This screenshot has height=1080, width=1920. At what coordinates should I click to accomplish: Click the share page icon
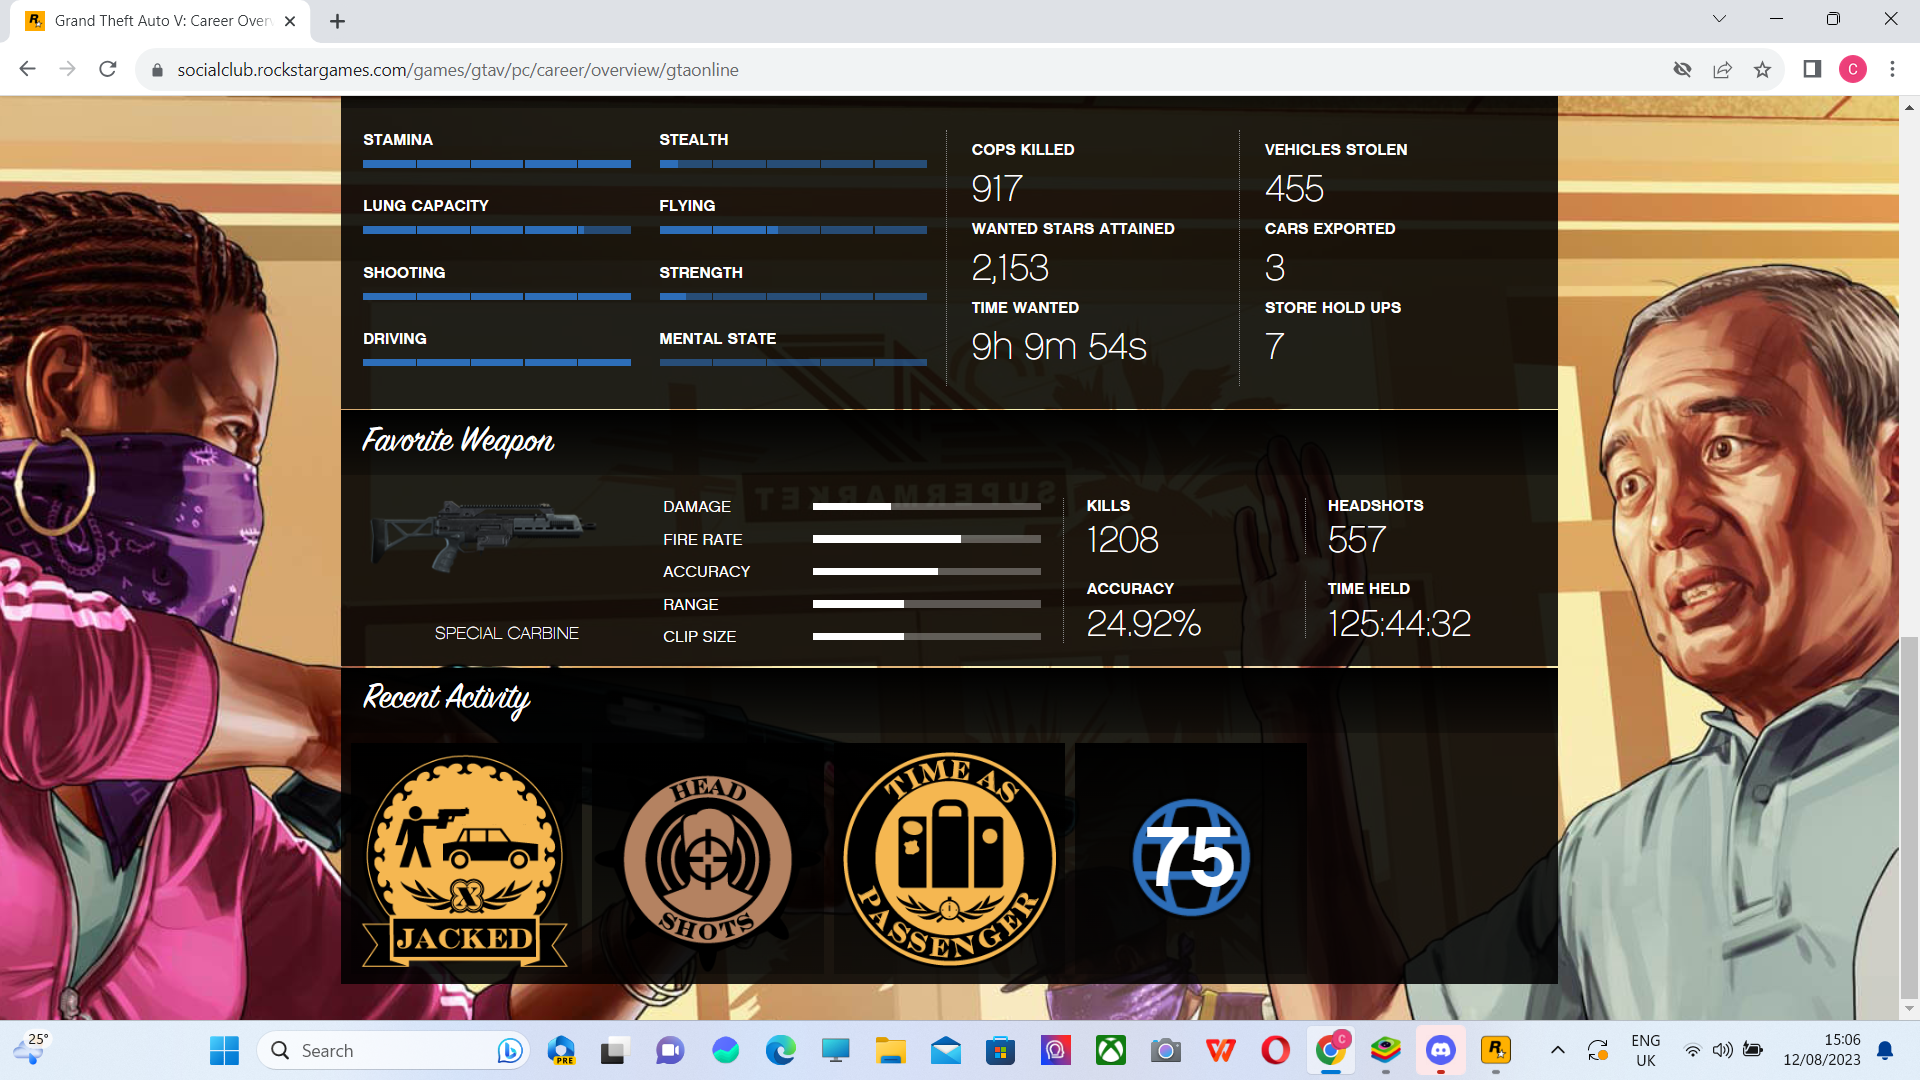pos(1722,70)
